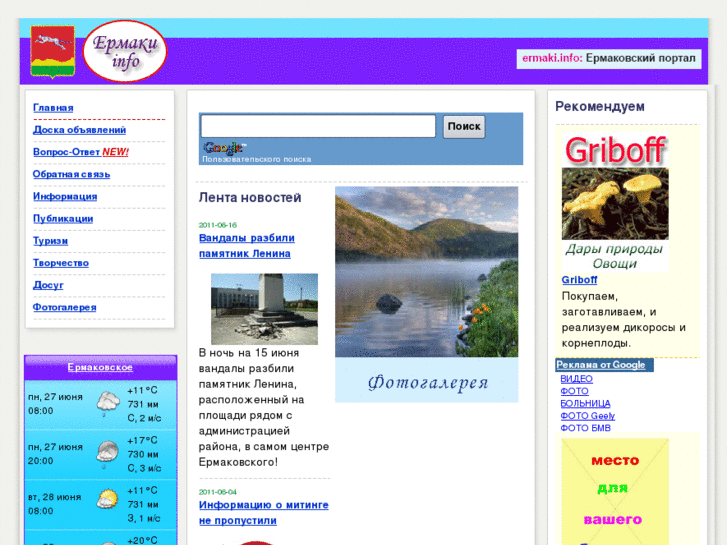
Task: Open Фотогалерея from the left menu
Action: [64, 307]
